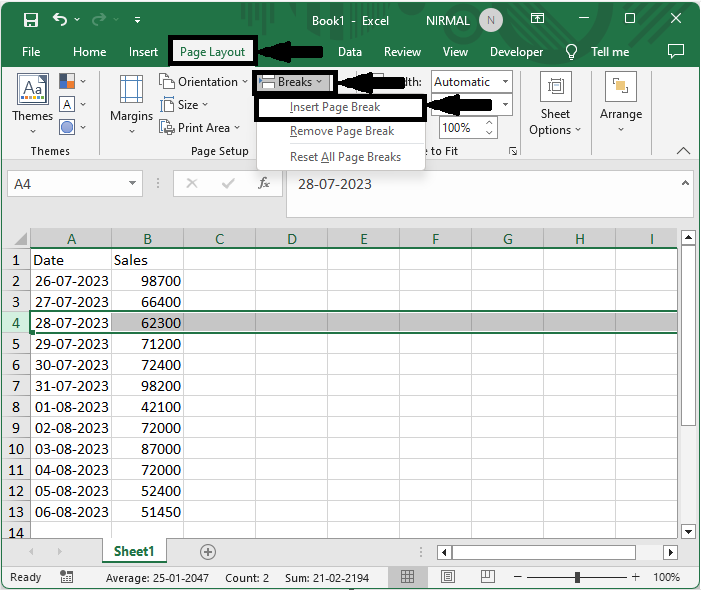Viewport: 701px width, 590px height.
Task: Click Cancel X in formula bar
Action: [x=192, y=183]
